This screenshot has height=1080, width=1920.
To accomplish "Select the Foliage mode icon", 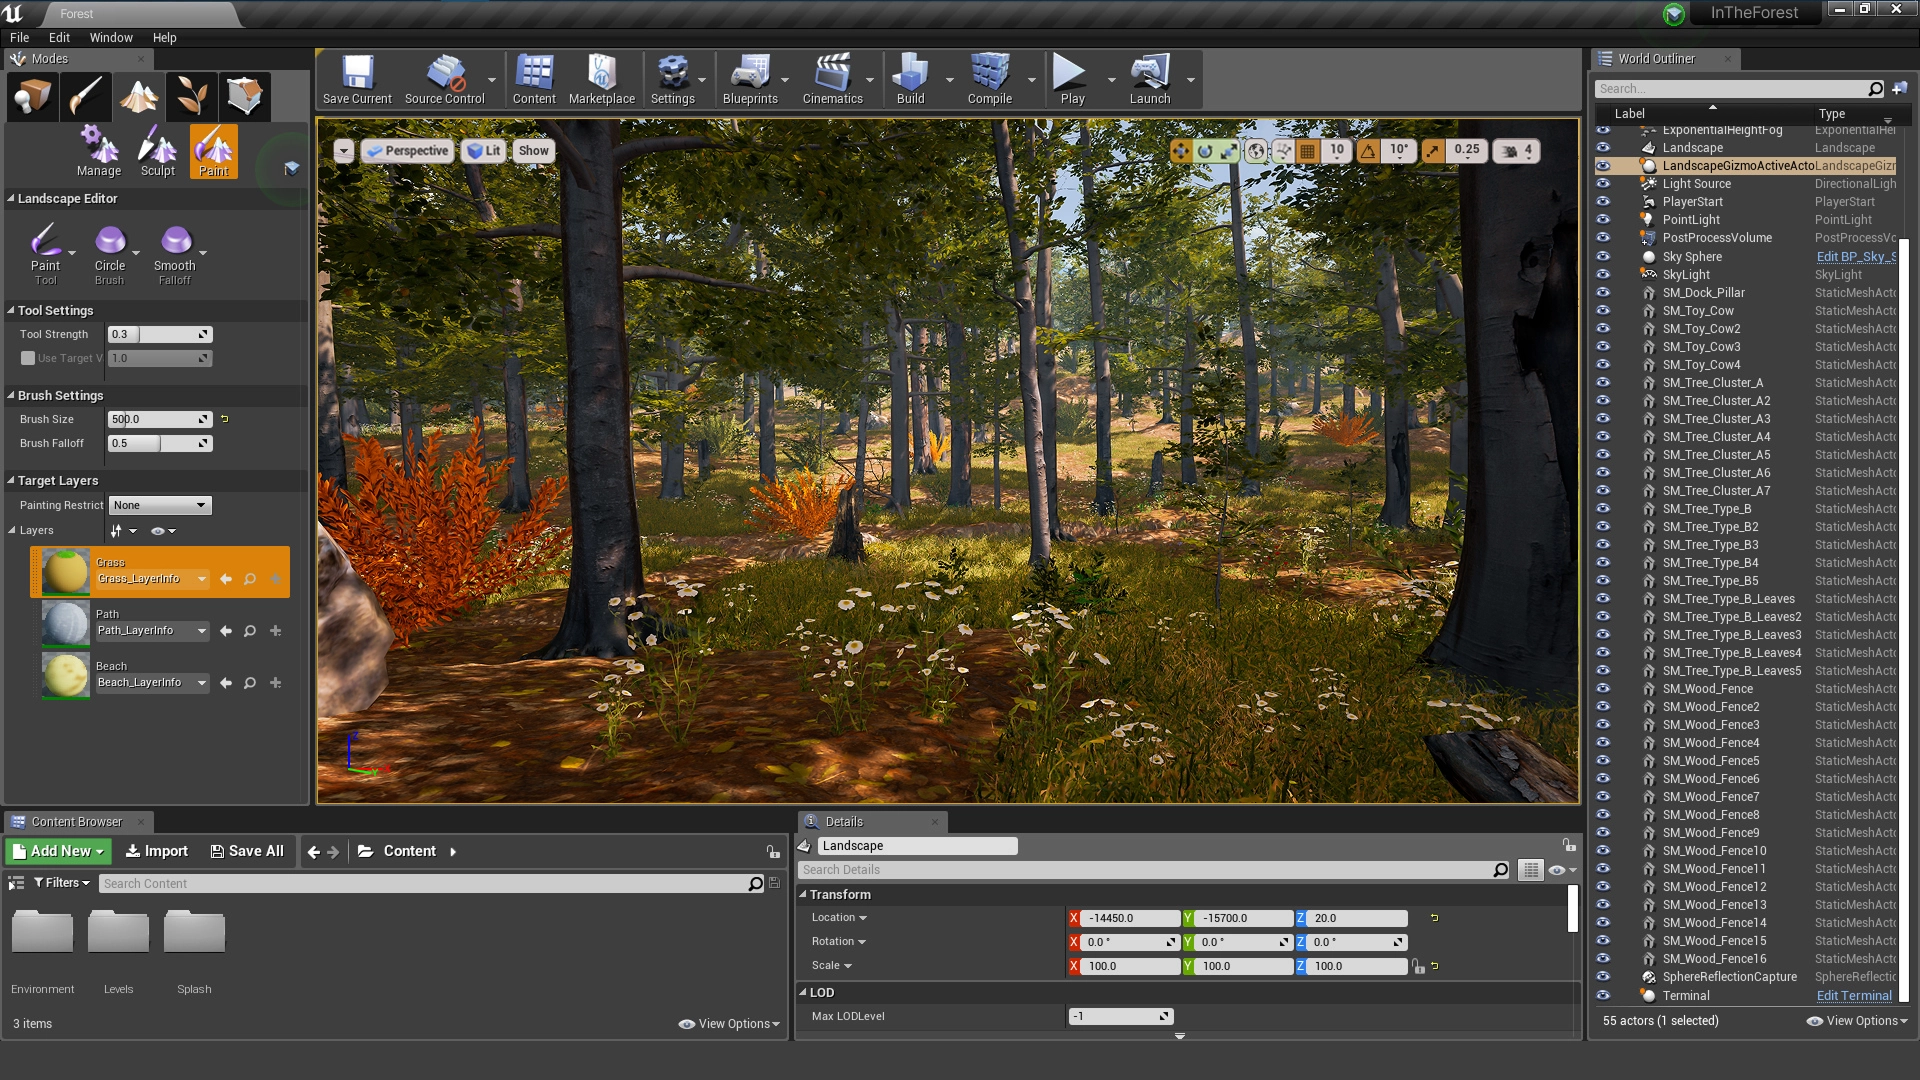I will tap(192, 96).
